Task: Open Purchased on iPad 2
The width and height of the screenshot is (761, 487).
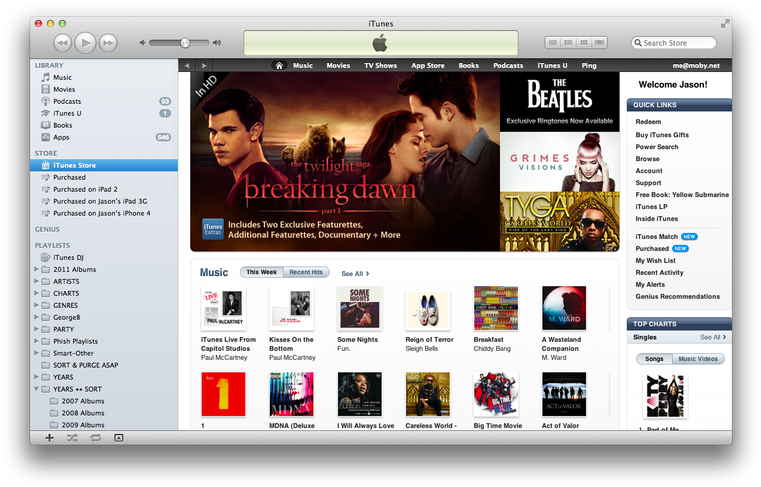Action: 104,189
